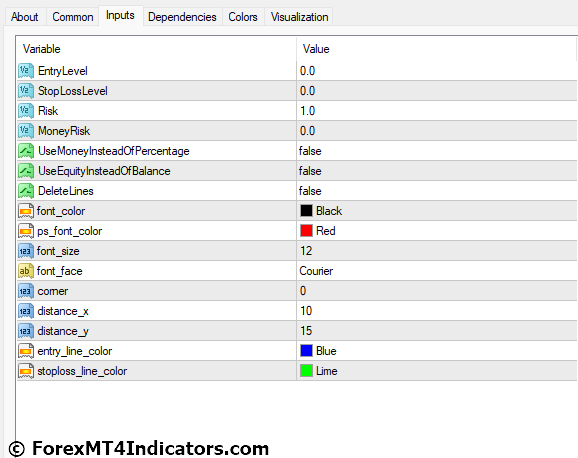Screen dimensions: 578x458
Task: Click the font_size integer icon
Action: tap(26, 251)
